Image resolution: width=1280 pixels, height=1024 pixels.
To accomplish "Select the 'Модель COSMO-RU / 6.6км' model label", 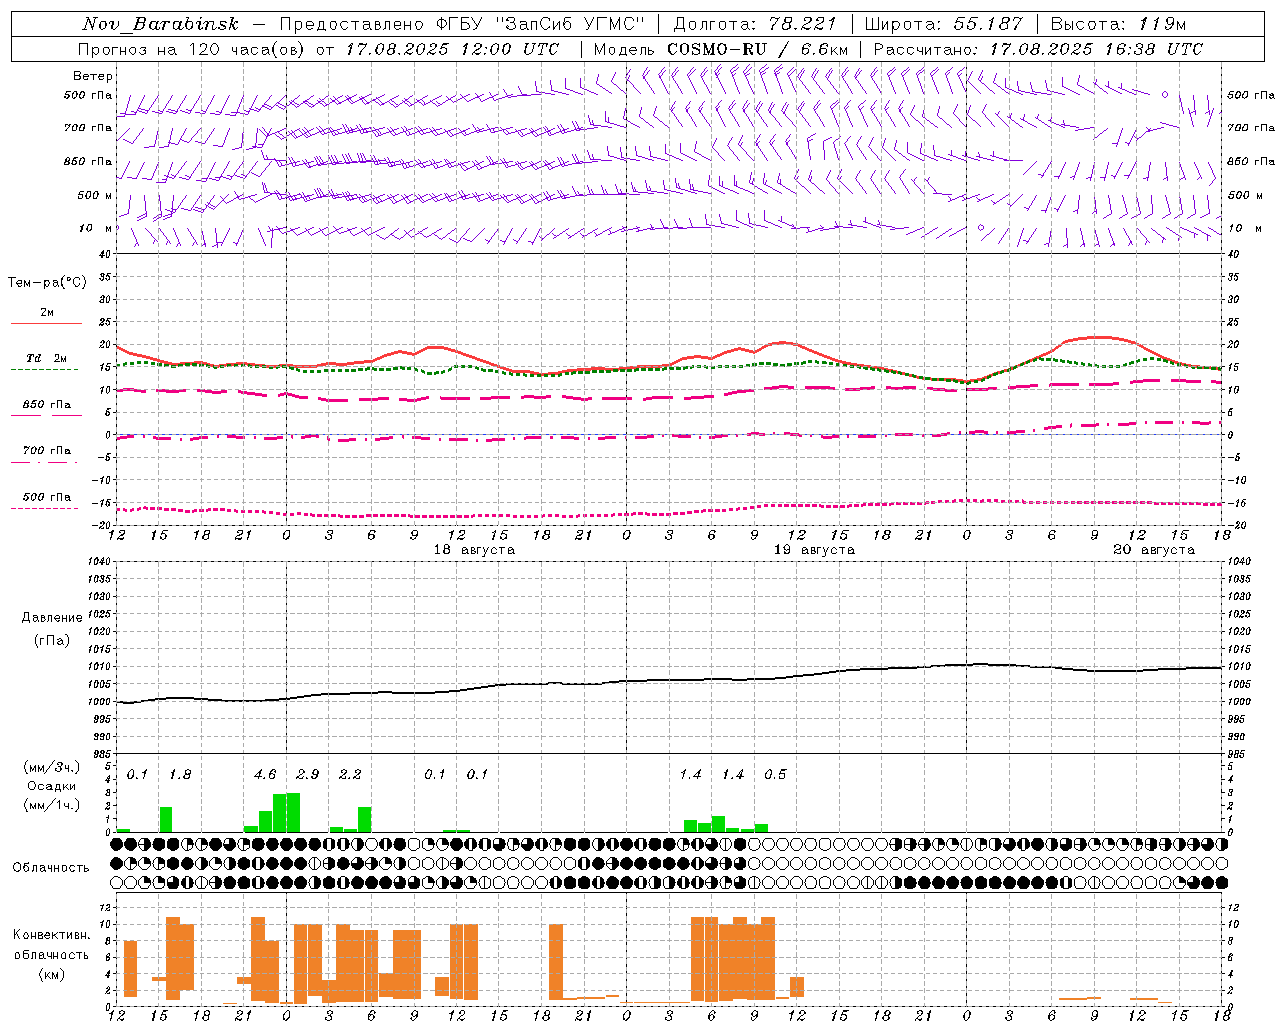I will click(721, 49).
